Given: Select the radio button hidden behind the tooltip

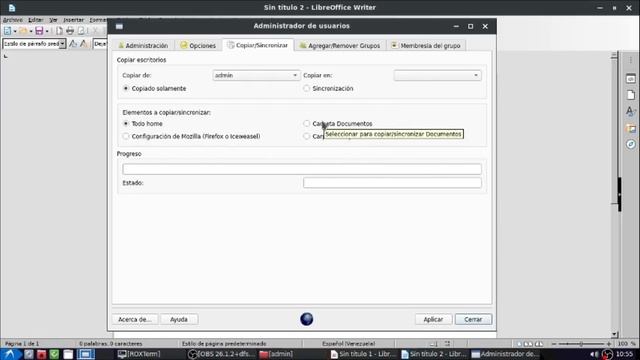Looking at the screenshot, I should pyautogui.click(x=307, y=136).
